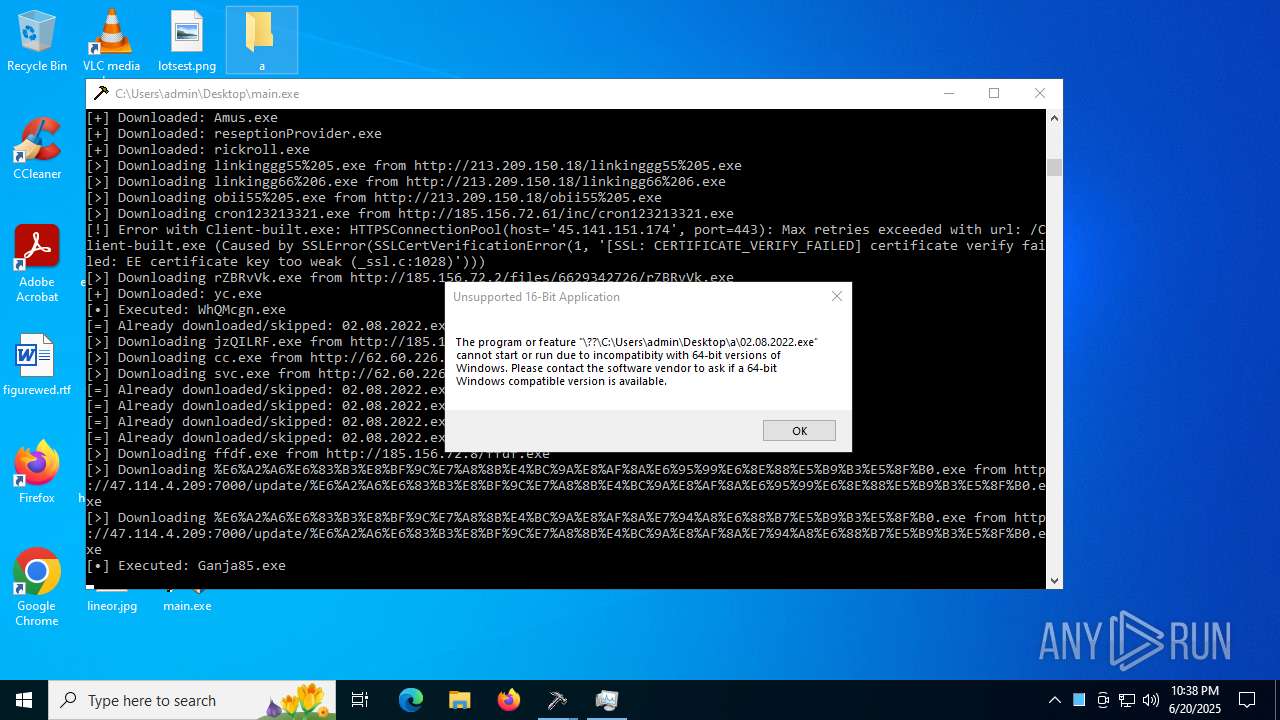
Task: Click the console vertical scrollbar thumb
Action: (x=1054, y=167)
